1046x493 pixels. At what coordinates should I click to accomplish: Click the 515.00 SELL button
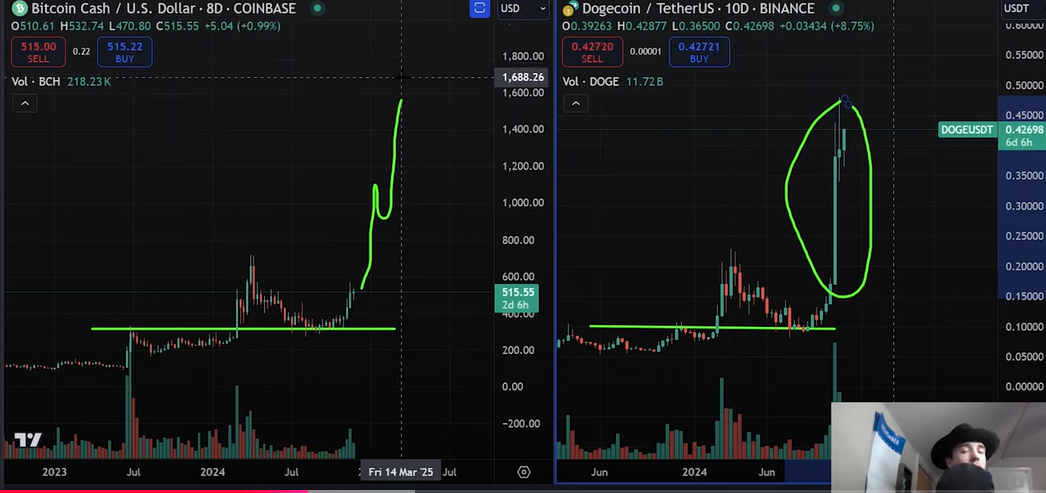point(38,52)
